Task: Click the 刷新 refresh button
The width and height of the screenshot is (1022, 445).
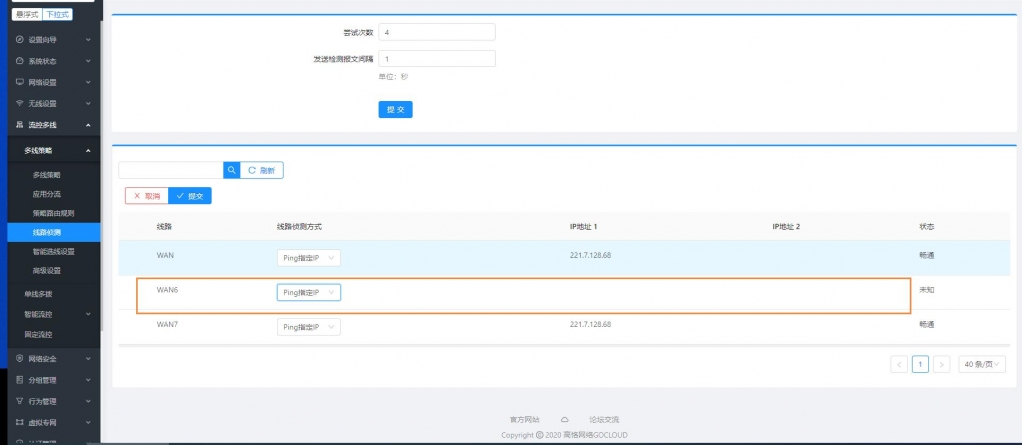Action: pos(262,171)
